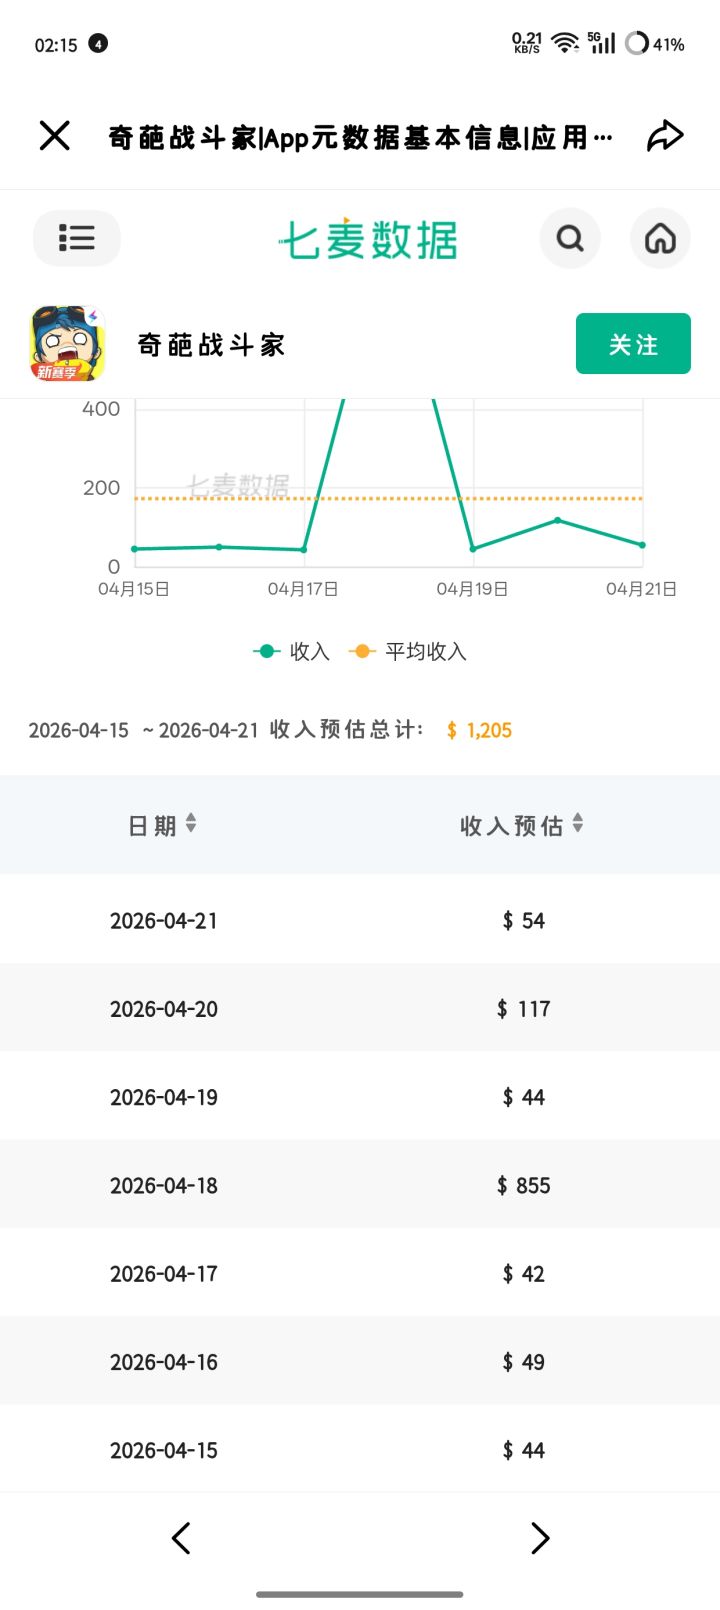Tap the 奇葩战斗家 app name
This screenshot has width=720, height=1610.
(x=211, y=345)
